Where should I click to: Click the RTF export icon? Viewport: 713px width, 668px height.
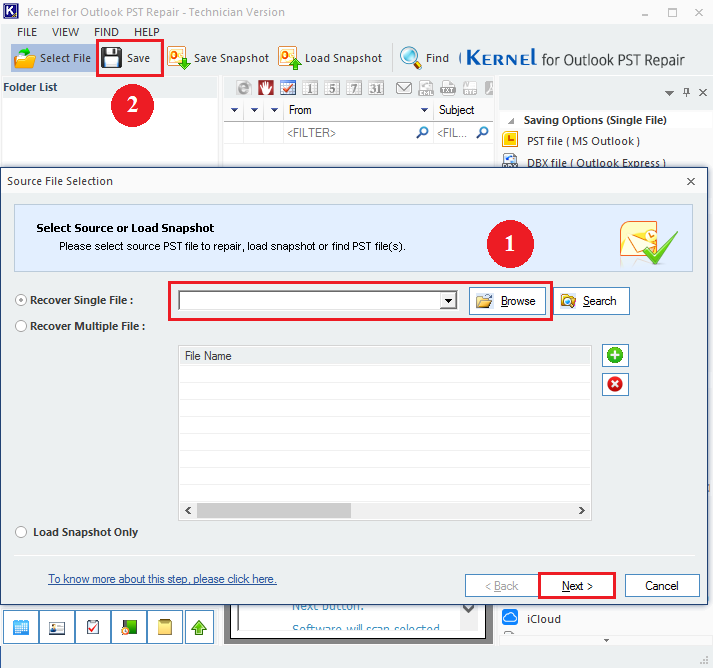(470, 88)
